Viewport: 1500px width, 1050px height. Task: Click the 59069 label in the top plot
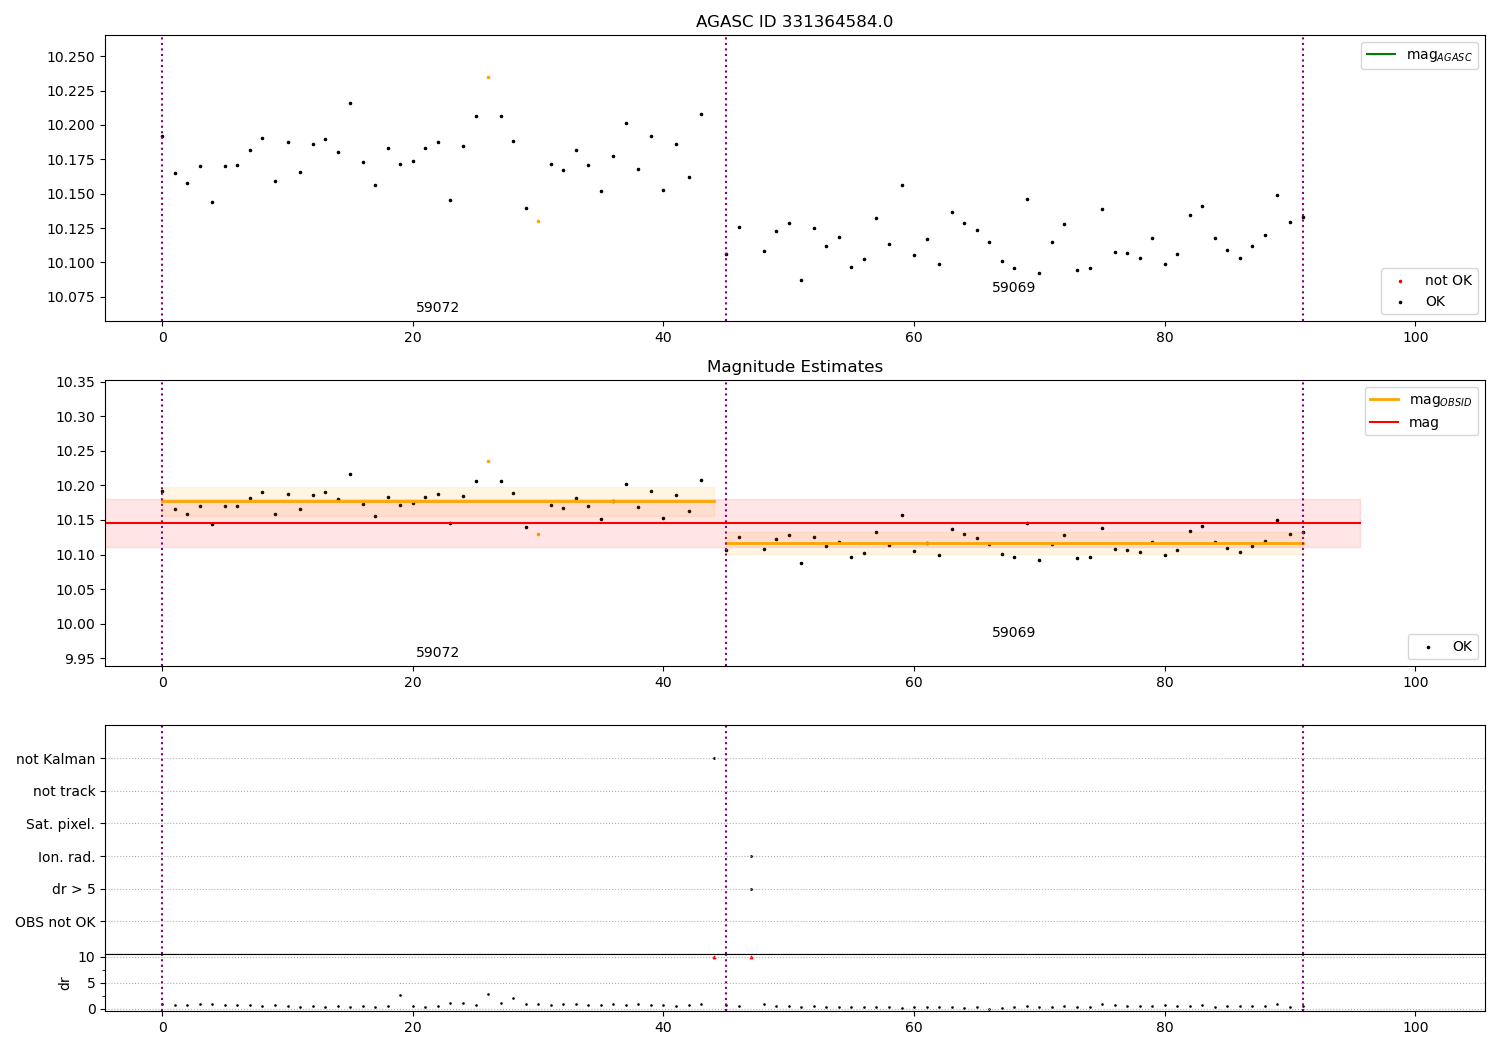pyautogui.click(x=1013, y=288)
